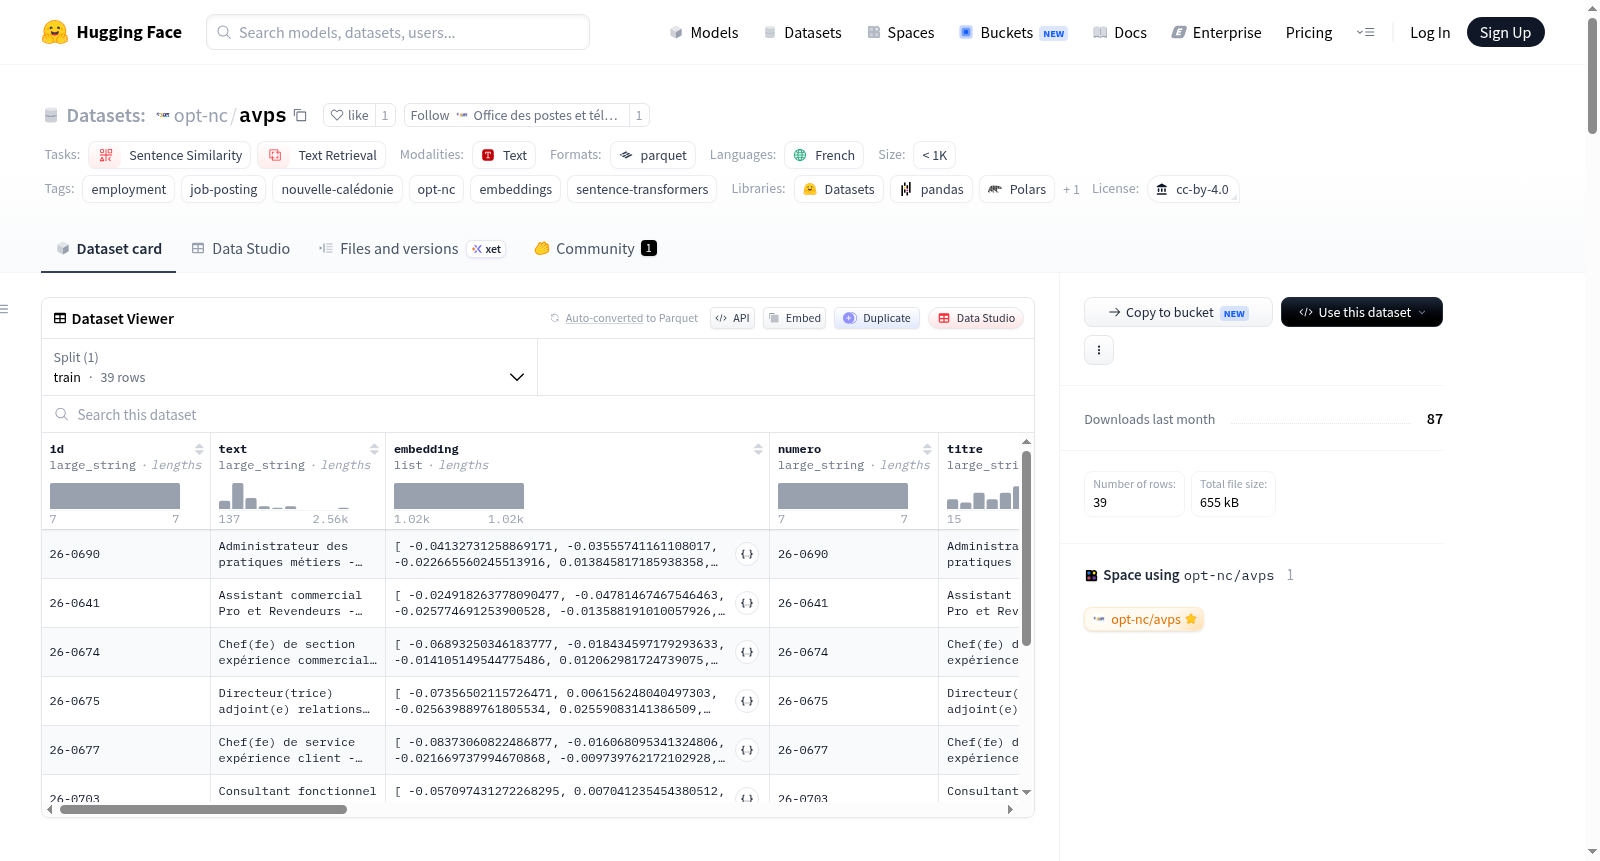Open the Data Studio tab
1600x861 pixels.
pyautogui.click(x=241, y=249)
